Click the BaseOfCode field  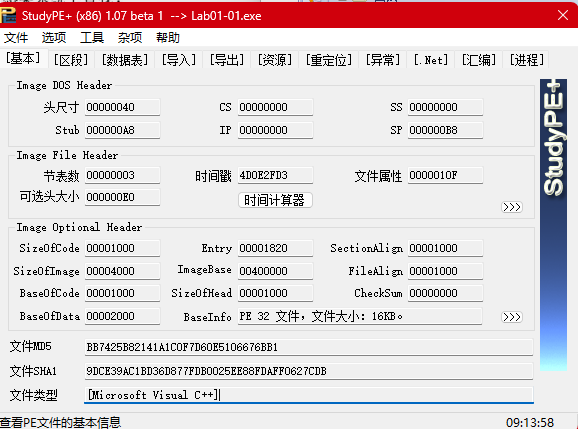122,293
